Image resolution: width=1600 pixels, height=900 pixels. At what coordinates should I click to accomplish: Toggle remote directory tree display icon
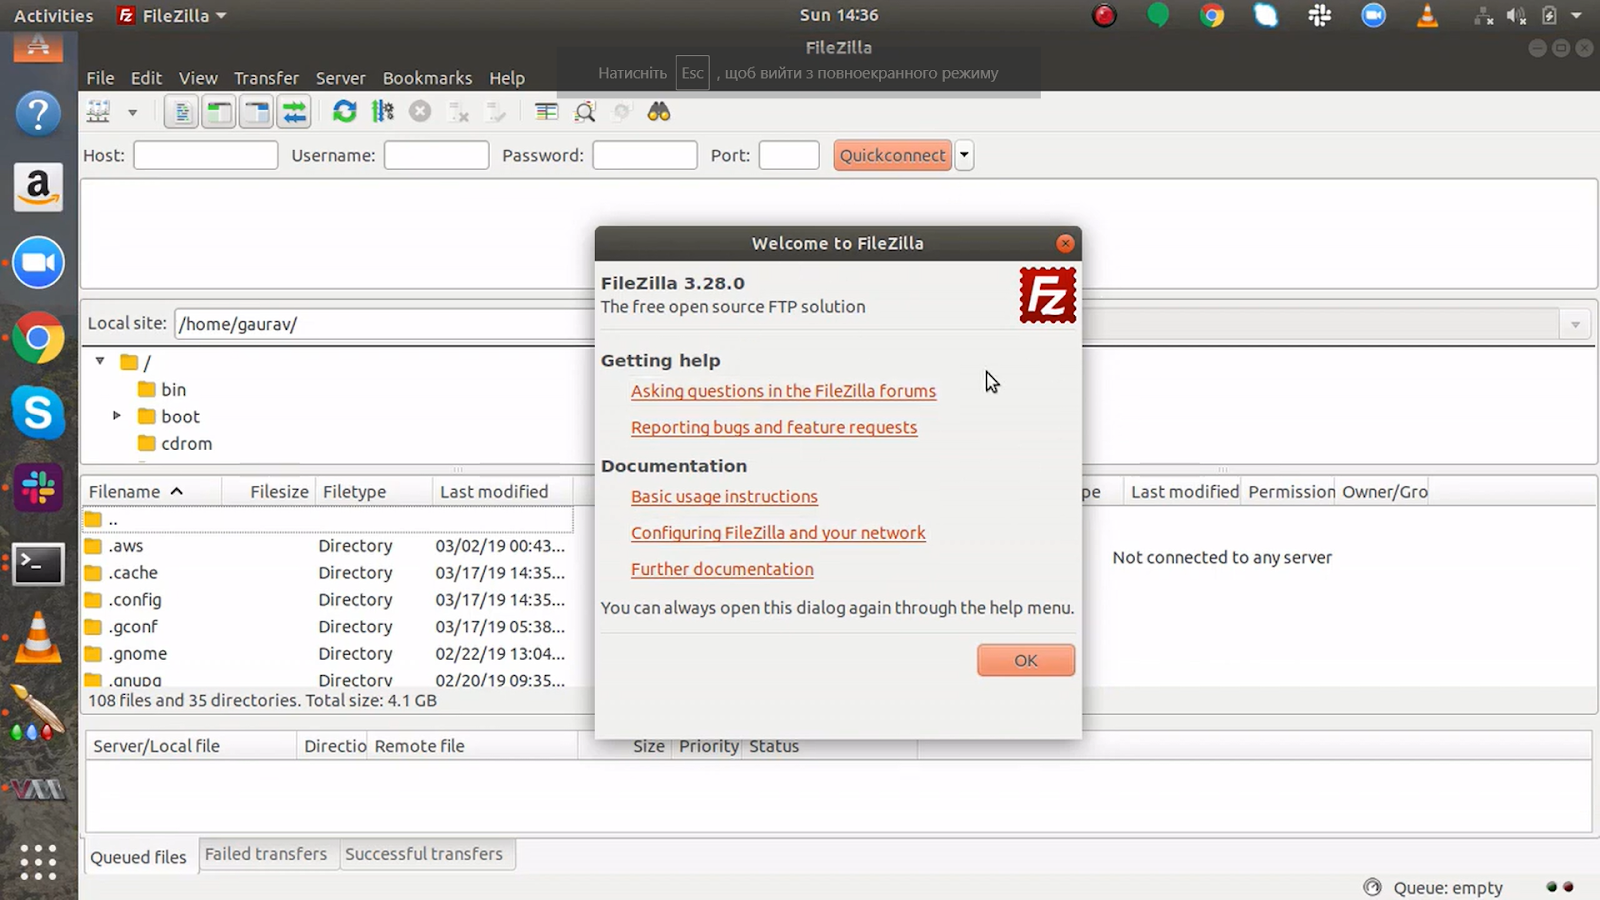click(257, 112)
